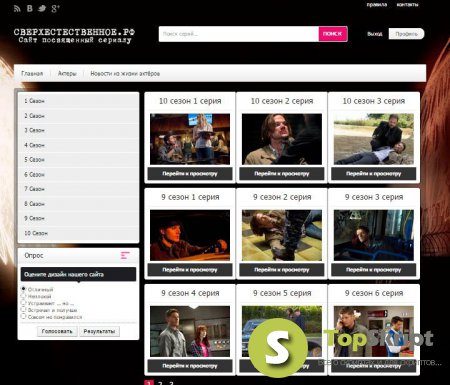The height and width of the screenshot is (385, 450).
Task: Click the 10 сезон 1 серия thumbnail
Action: coord(190,139)
